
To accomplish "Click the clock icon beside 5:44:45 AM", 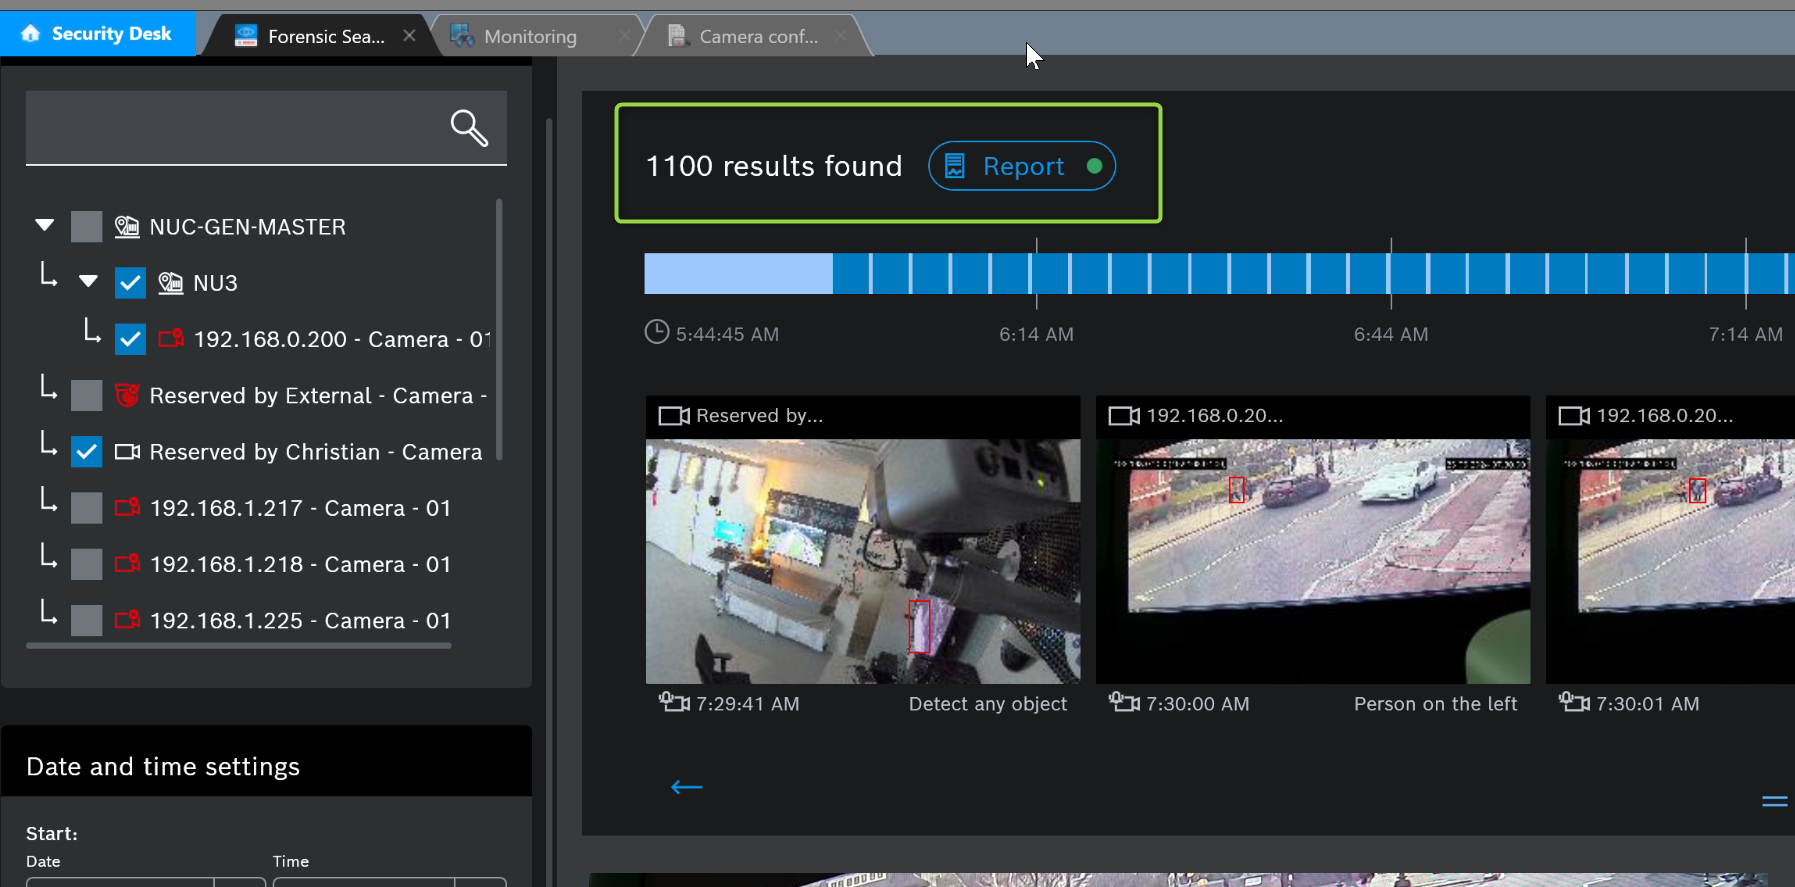I will (656, 332).
